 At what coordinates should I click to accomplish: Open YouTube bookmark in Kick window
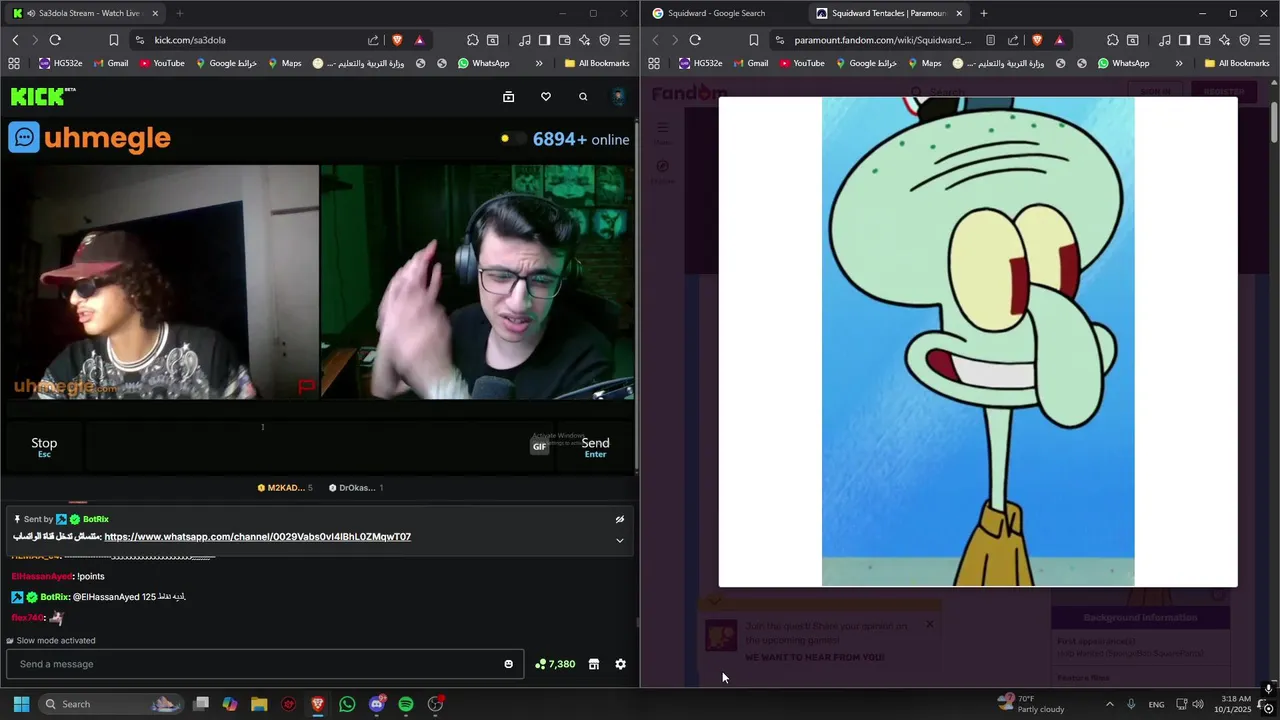click(x=162, y=63)
